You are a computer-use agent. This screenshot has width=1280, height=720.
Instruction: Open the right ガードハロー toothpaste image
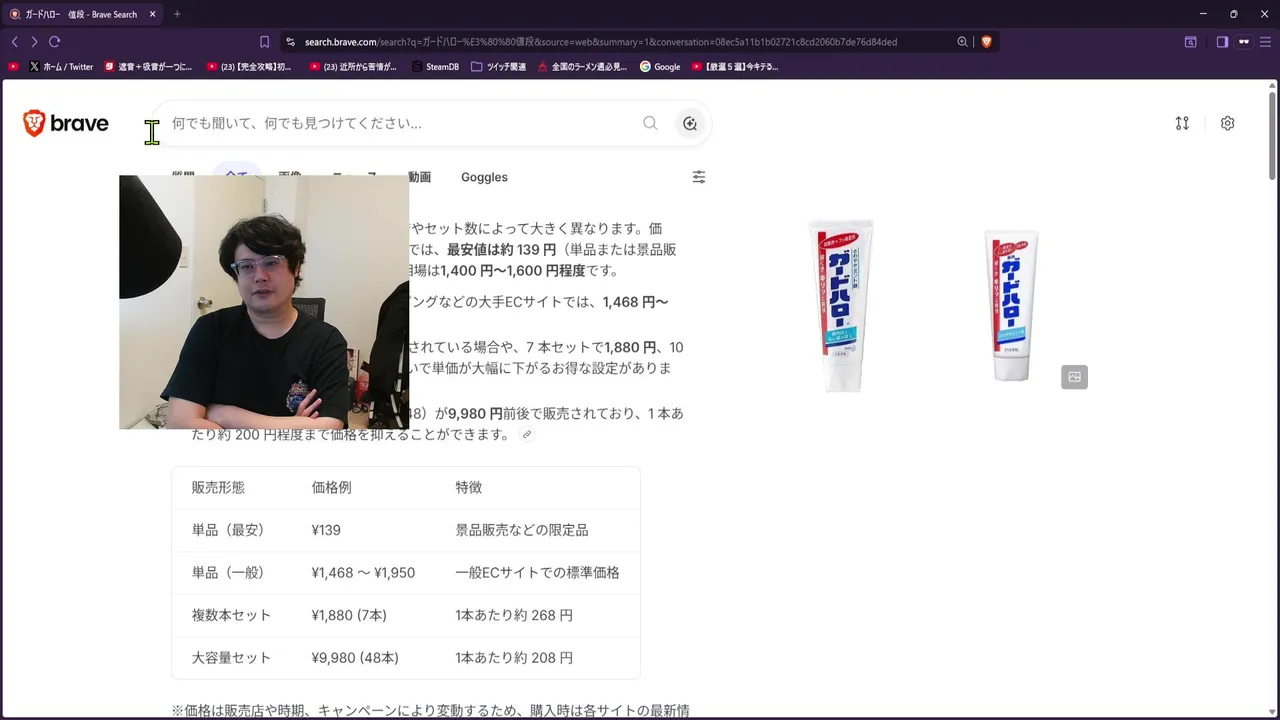(1012, 305)
